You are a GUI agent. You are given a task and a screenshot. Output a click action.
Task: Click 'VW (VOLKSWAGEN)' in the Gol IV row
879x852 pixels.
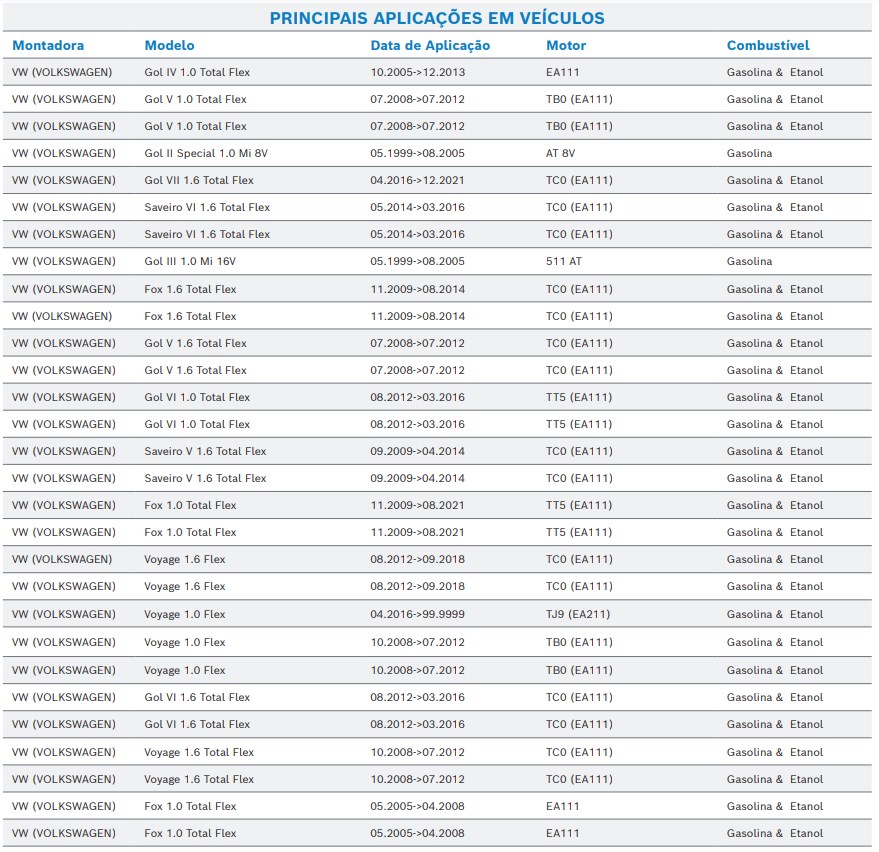click(x=62, y=72)
